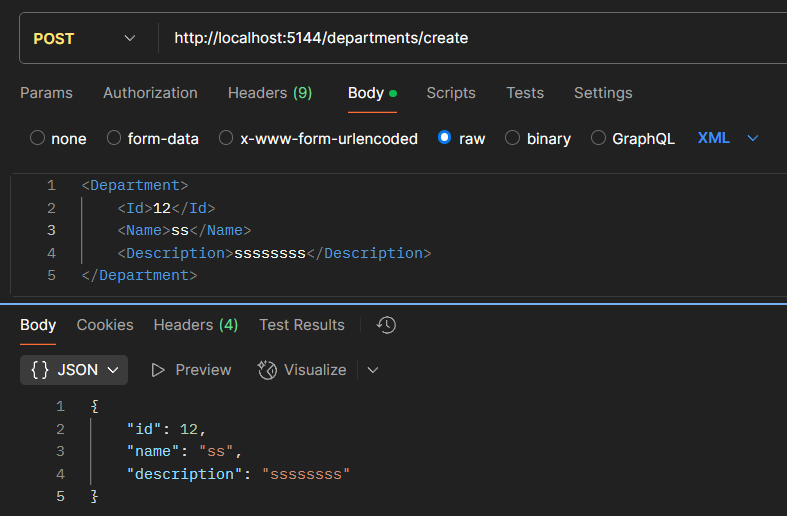Image resolution: width=787 pixels, height=516 pixels.
Task: Select the GraphQL body radio option
Action: (599, 138)
